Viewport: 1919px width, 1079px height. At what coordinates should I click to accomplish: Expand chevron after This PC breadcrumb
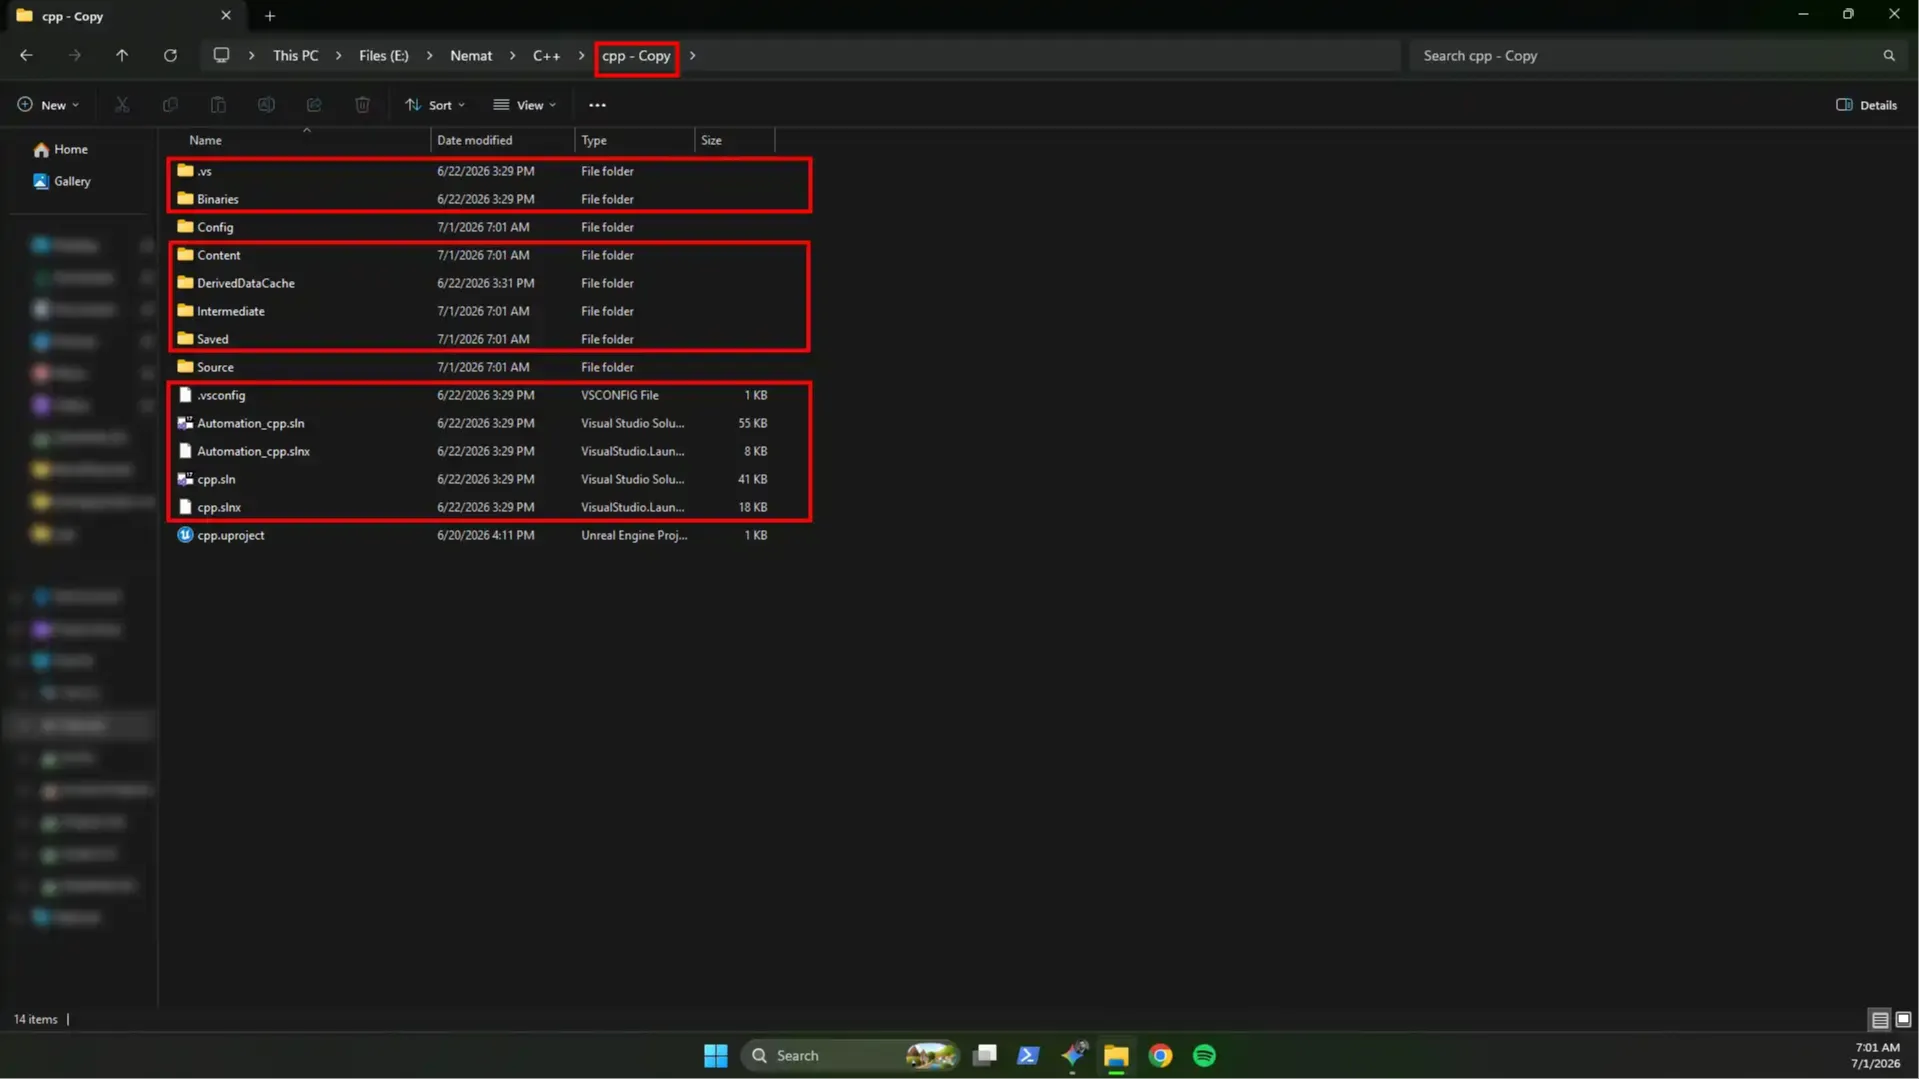(x=338, y=56)
